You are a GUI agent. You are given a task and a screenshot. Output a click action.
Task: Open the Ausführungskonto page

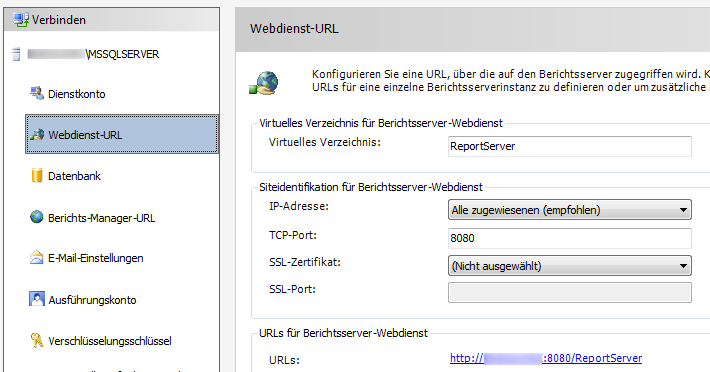click(x=92, y=300)
